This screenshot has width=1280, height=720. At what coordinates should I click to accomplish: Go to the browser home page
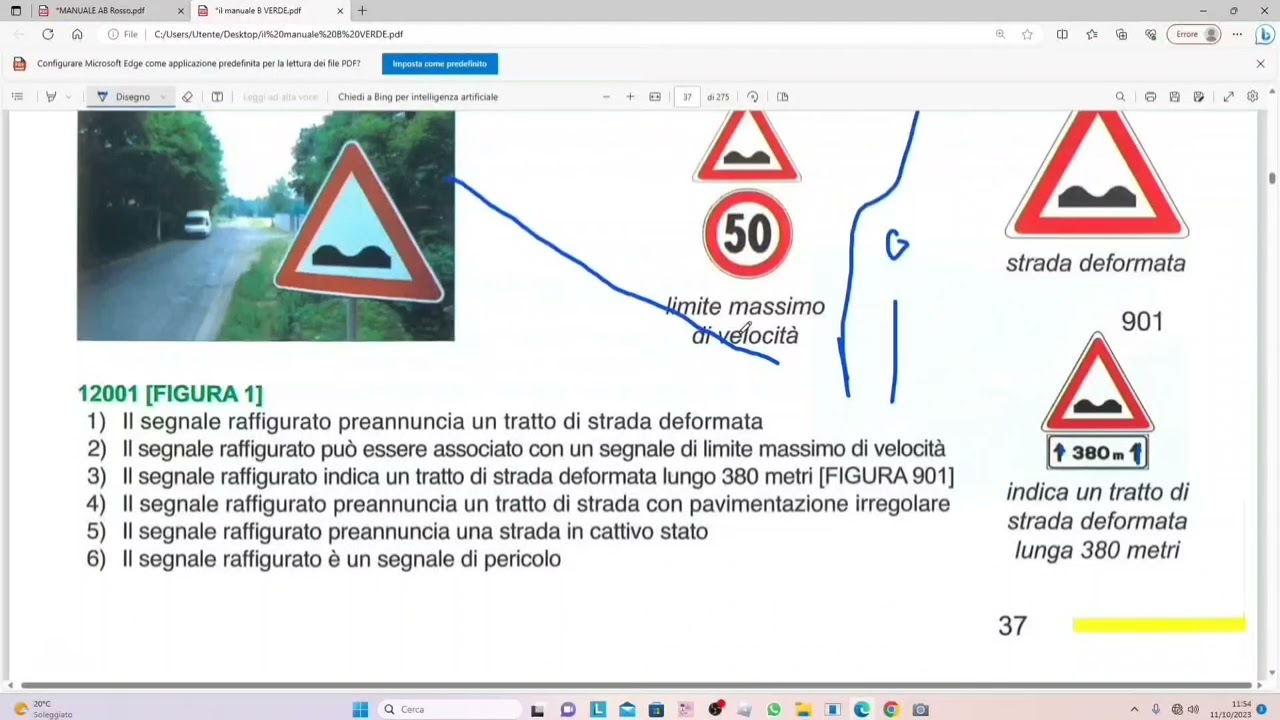77,34
